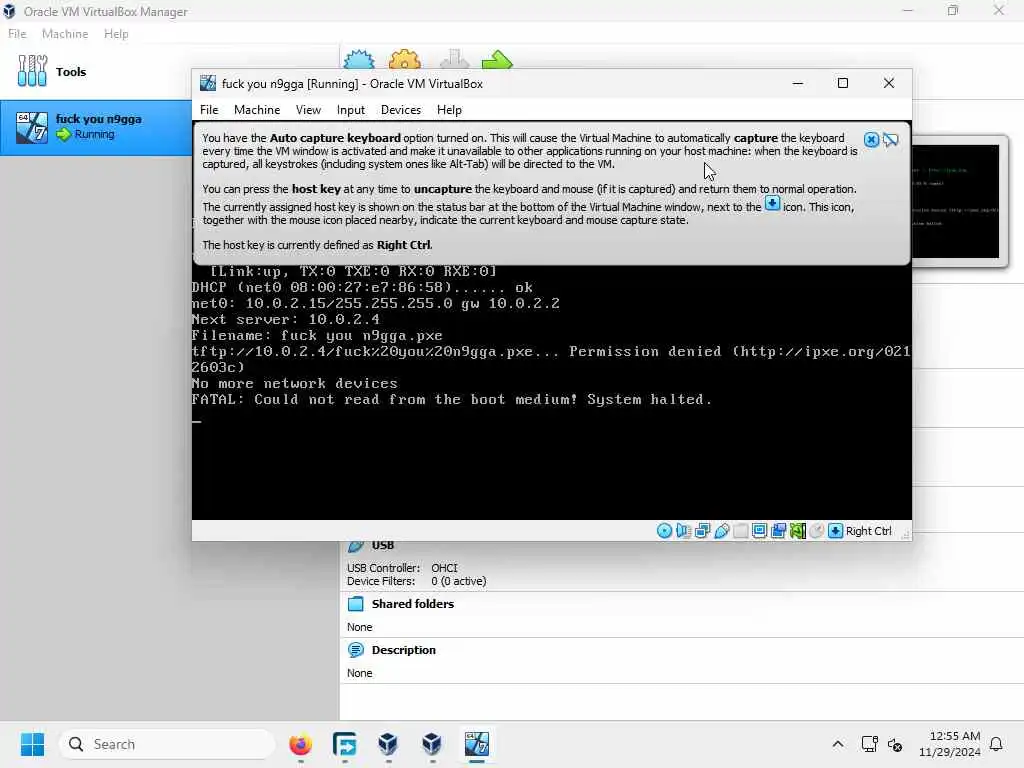
Task: Open Help menu in VirtualBox Manager
Action: [116, 33]
